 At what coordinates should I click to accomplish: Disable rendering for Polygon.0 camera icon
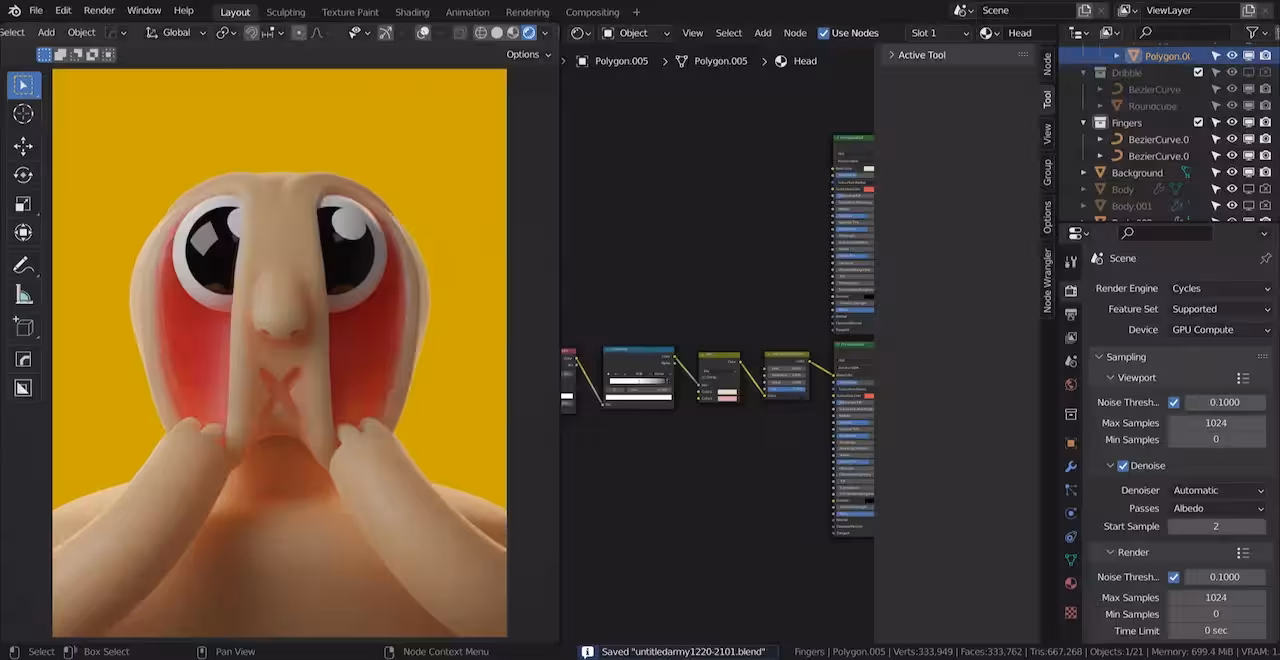pyautogui.click(x=1265, y=56)
